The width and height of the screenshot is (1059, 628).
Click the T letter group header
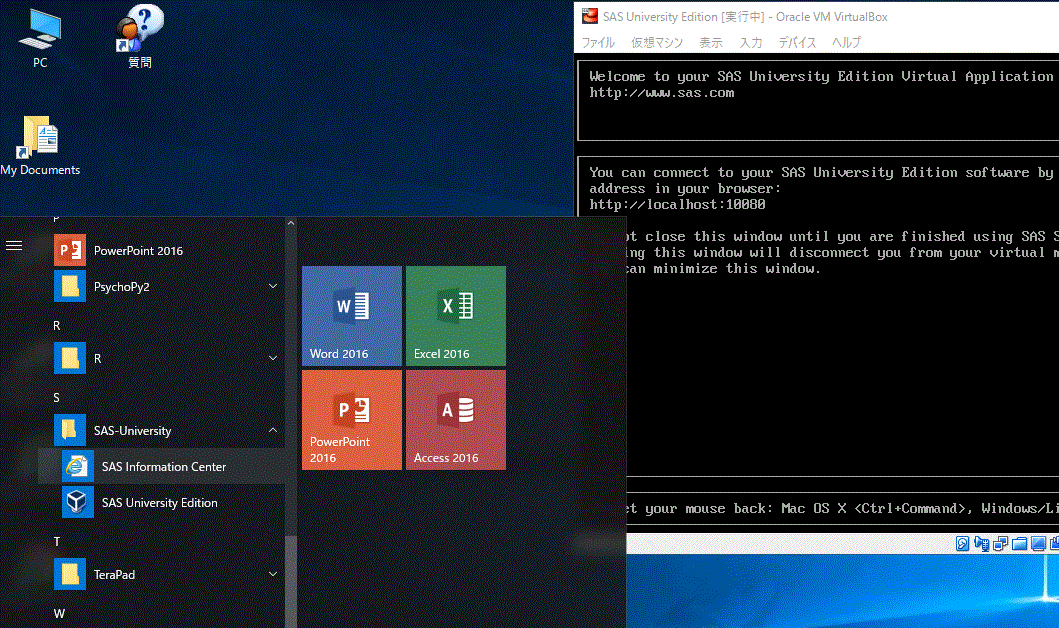(57, 542)
